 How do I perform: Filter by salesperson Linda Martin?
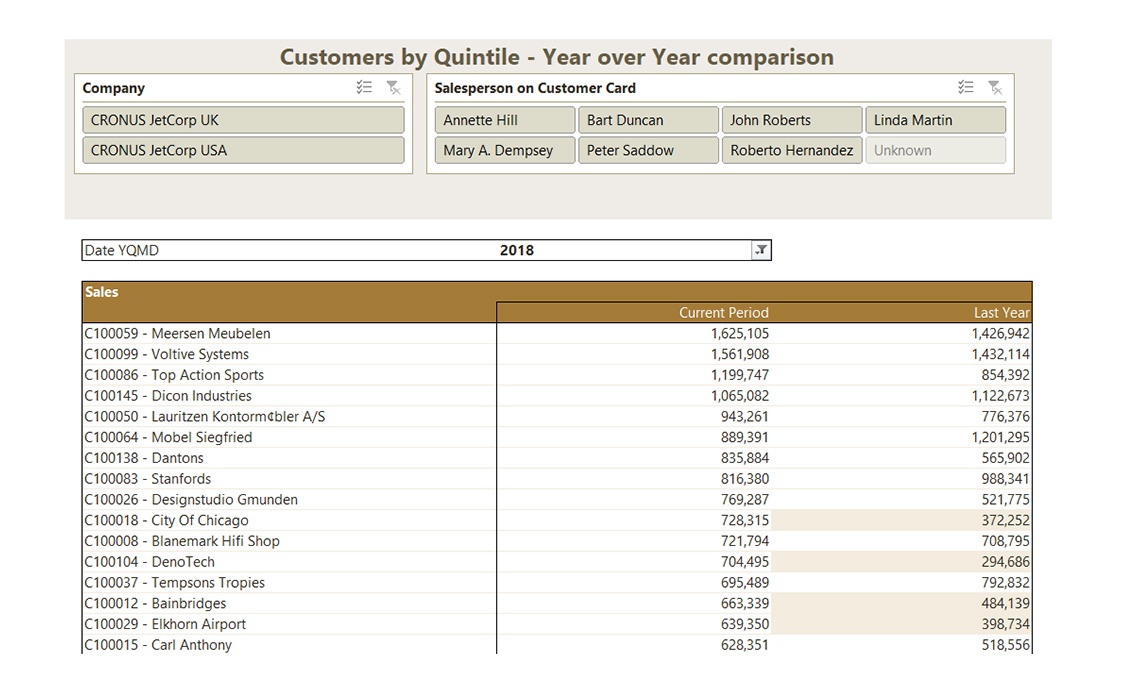tap(936, 120)
